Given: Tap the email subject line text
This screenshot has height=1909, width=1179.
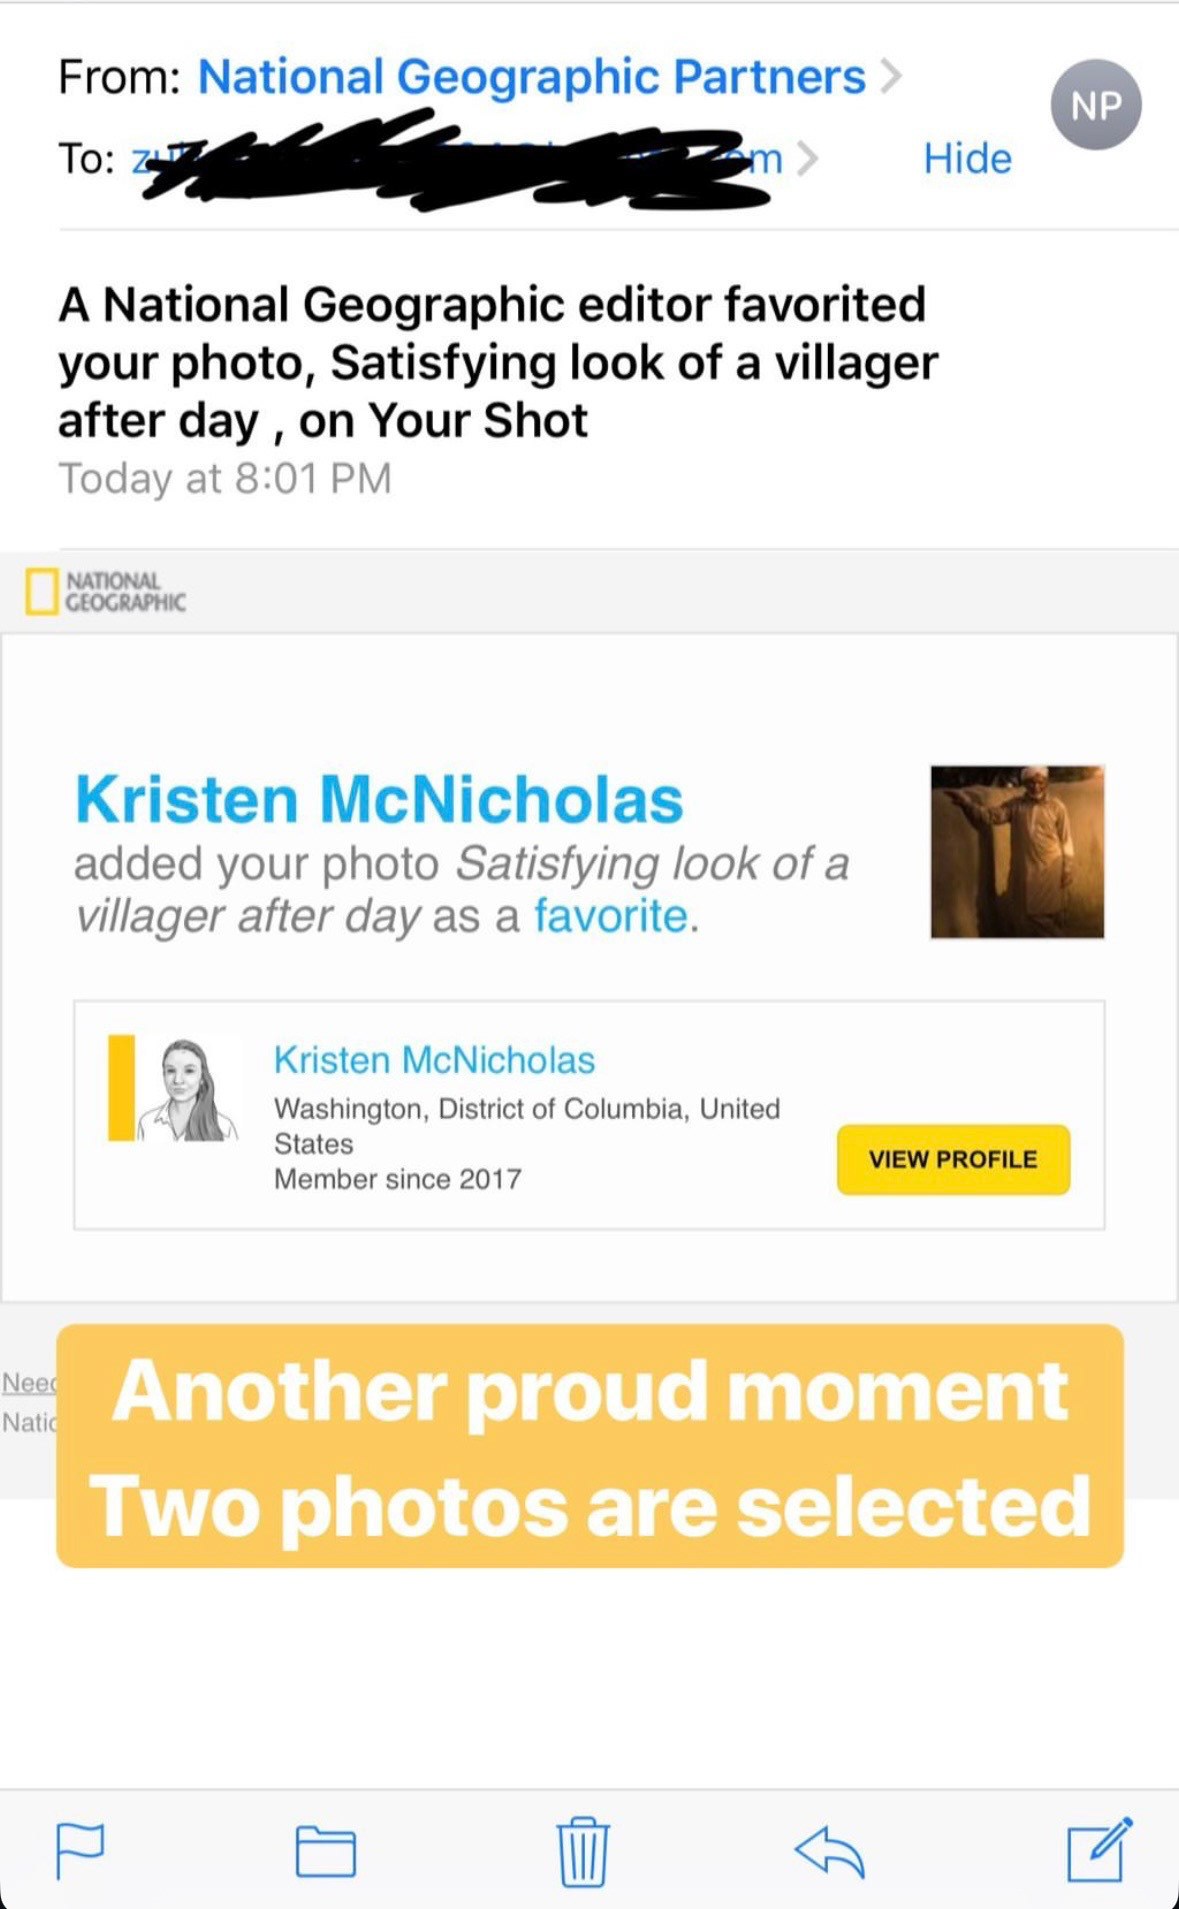Looking at the screenshot, I should point(497,362).
